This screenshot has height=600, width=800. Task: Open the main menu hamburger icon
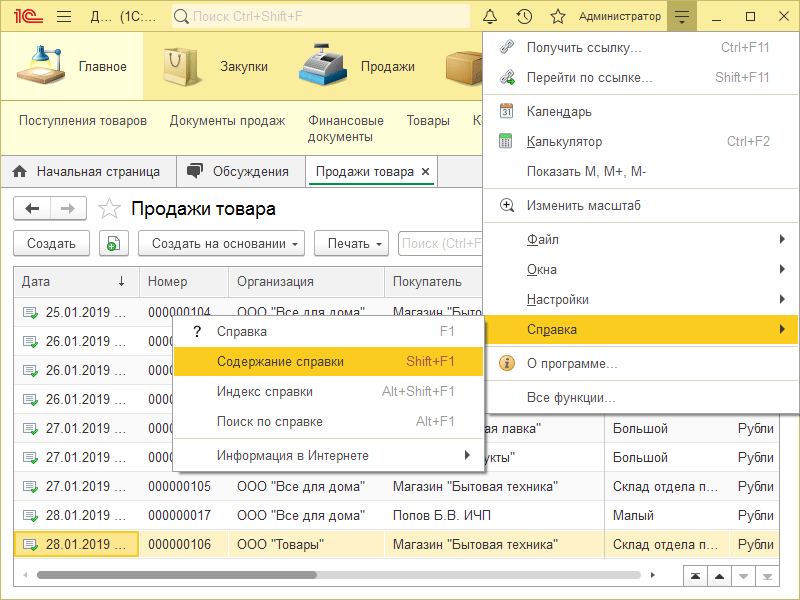pos(64,16)
